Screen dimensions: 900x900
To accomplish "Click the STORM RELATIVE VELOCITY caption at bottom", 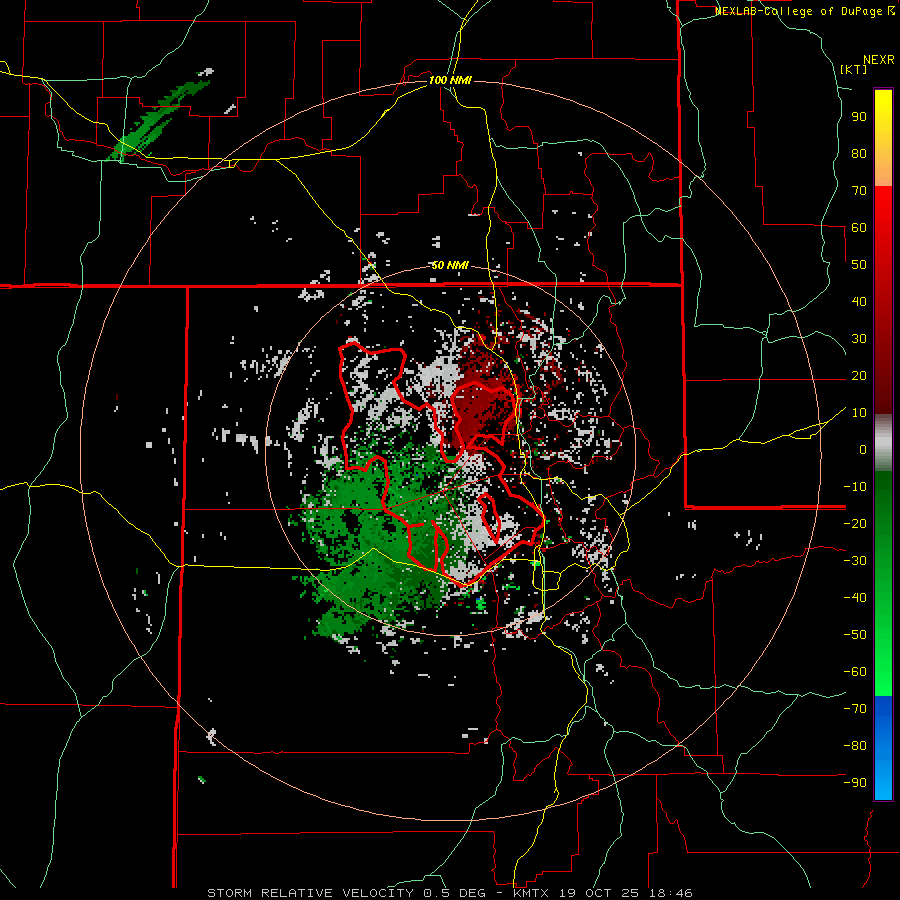I will pos(449,893).
